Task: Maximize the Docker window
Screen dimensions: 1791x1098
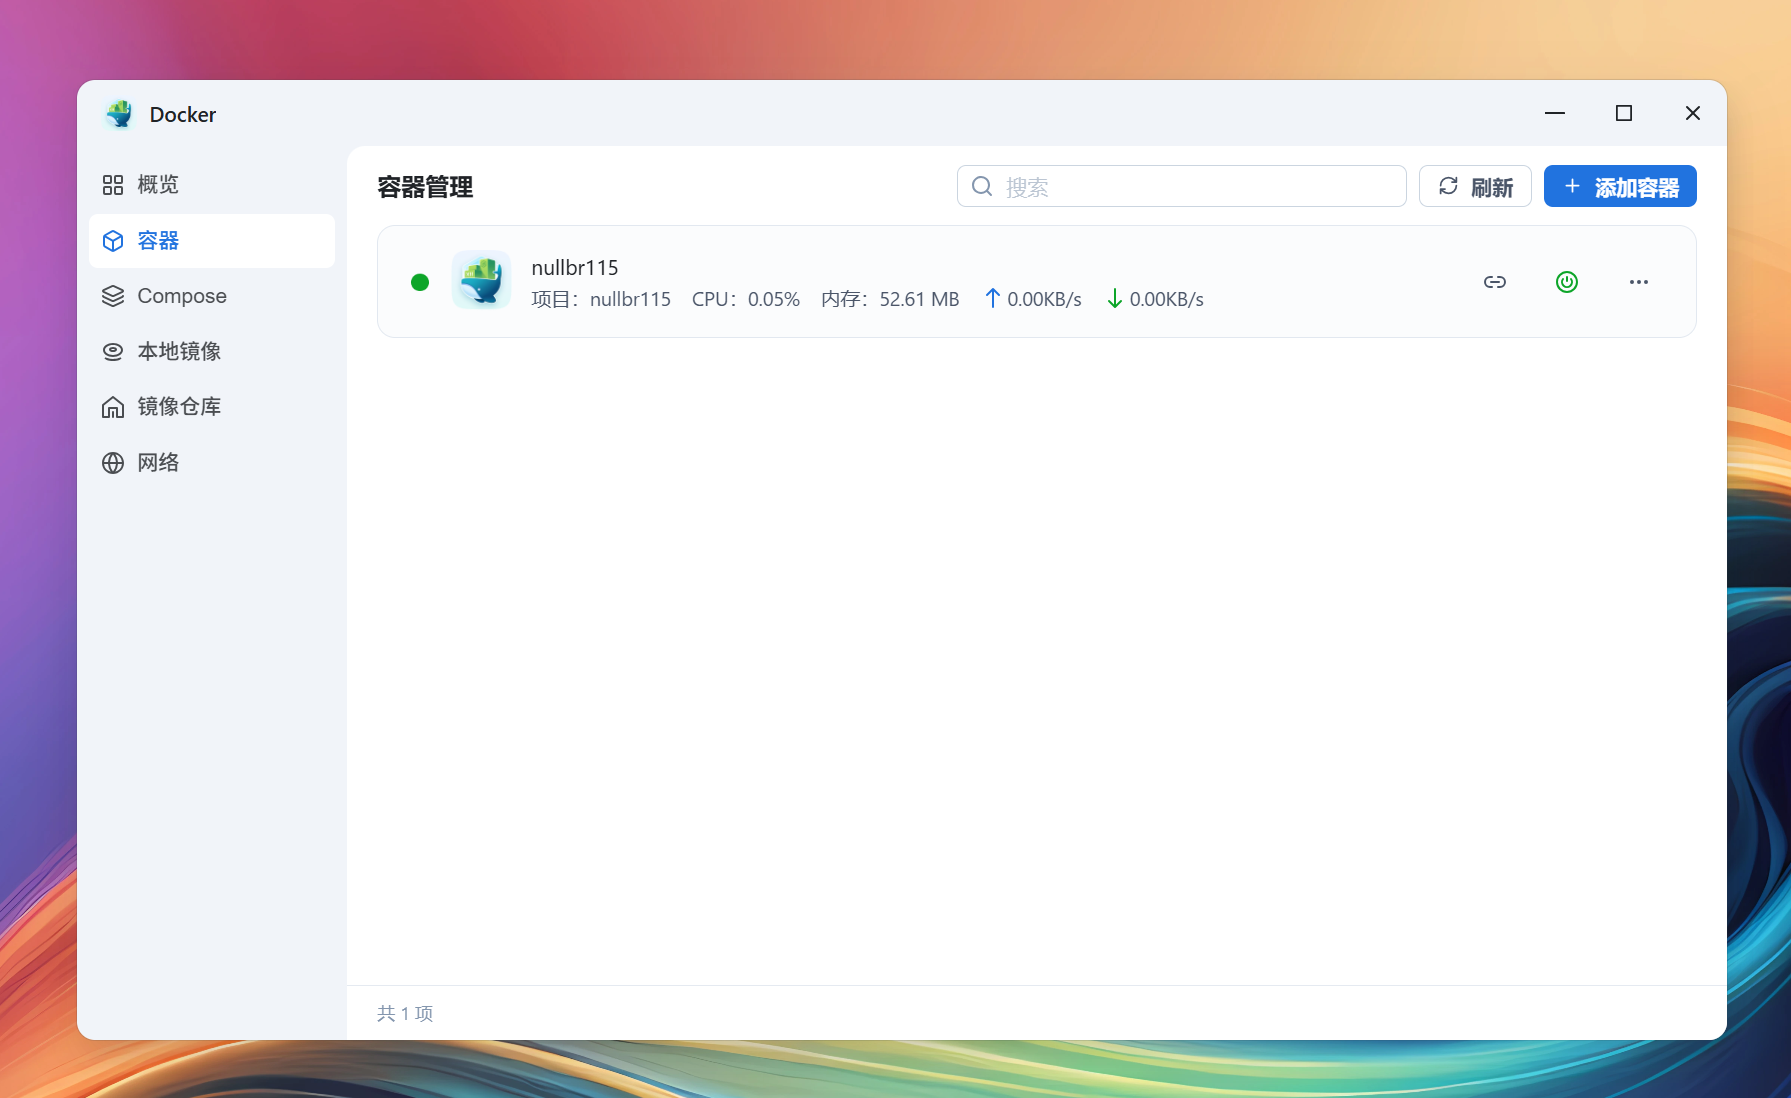Action: tap(1623, 114)
